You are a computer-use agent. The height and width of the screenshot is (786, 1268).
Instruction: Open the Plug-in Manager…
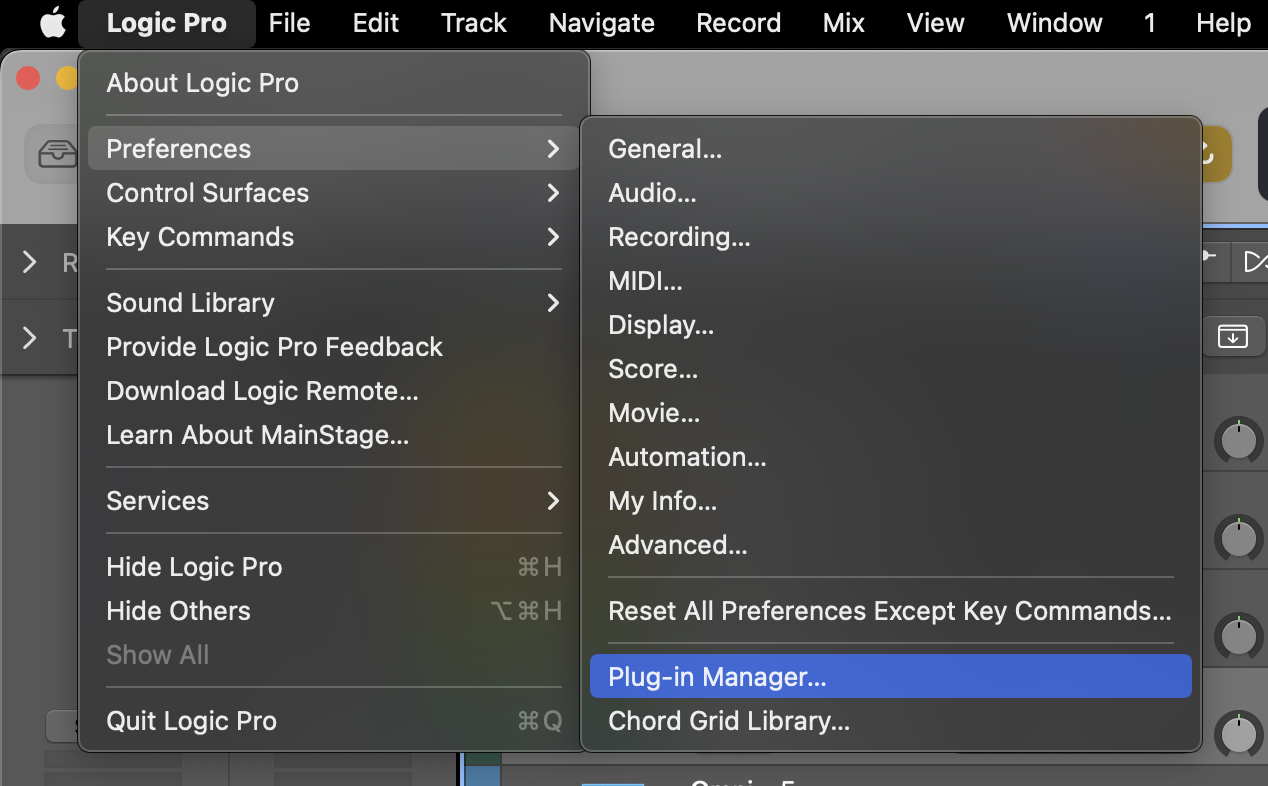tap(891, 677)
